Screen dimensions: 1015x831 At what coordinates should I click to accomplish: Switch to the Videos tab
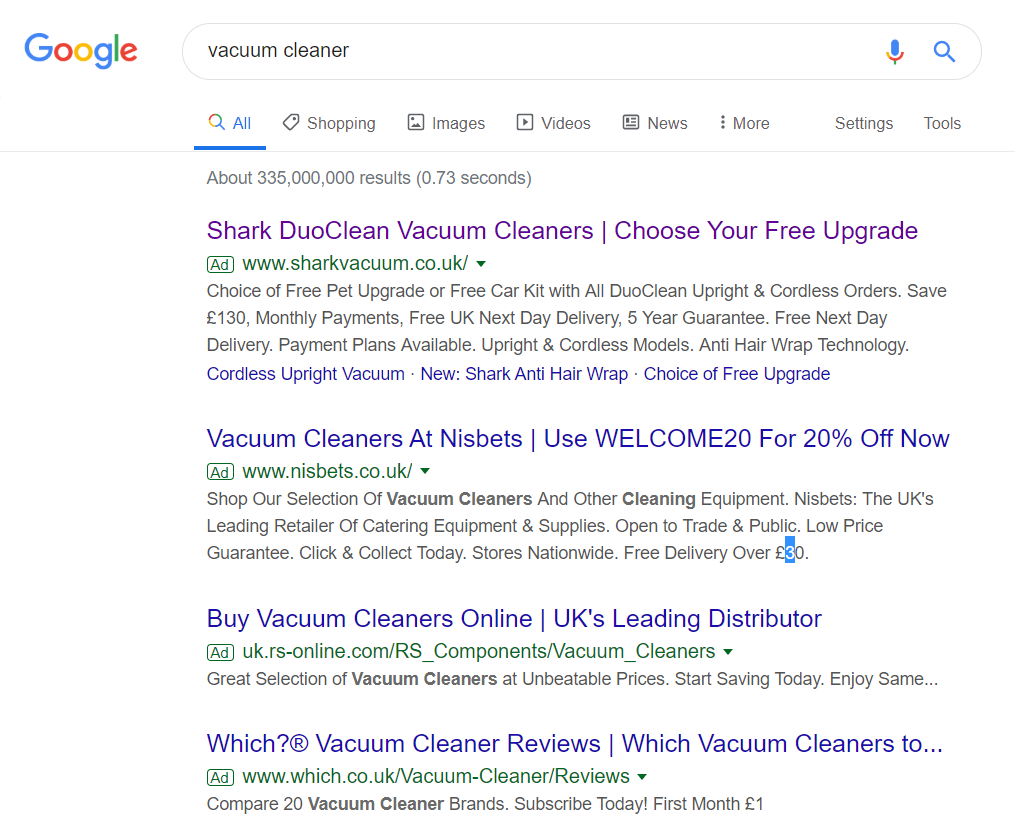coord(553,124)
